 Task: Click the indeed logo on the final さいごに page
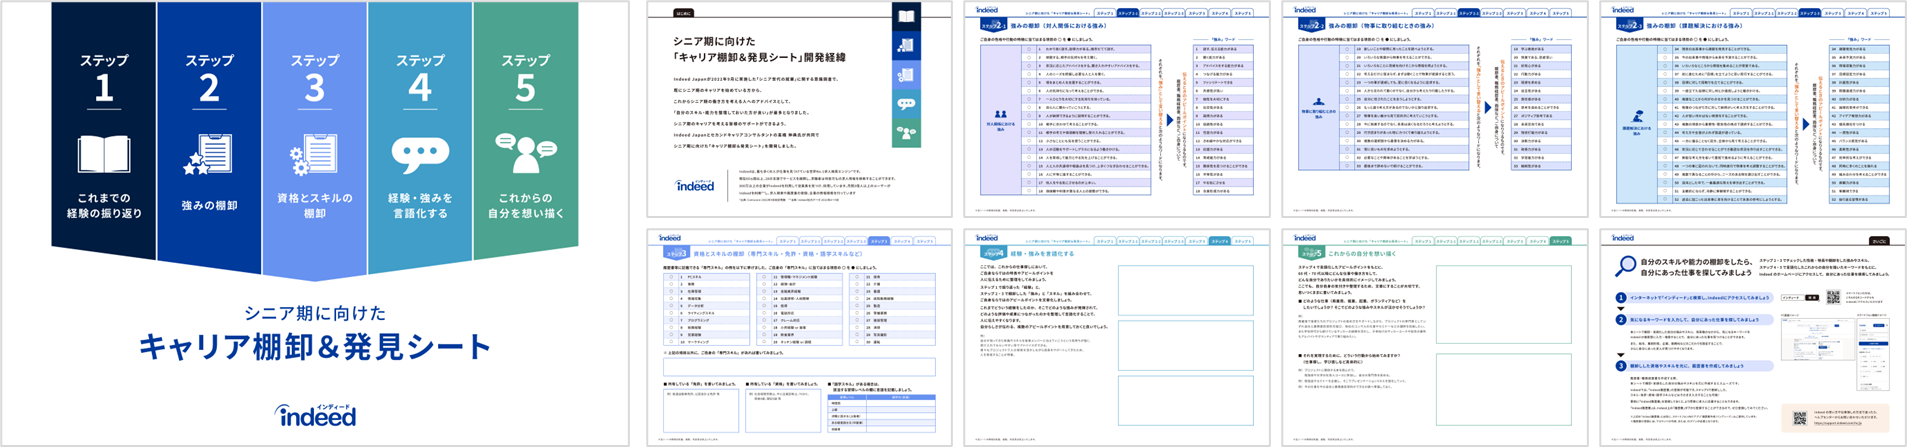point(1623,238)
